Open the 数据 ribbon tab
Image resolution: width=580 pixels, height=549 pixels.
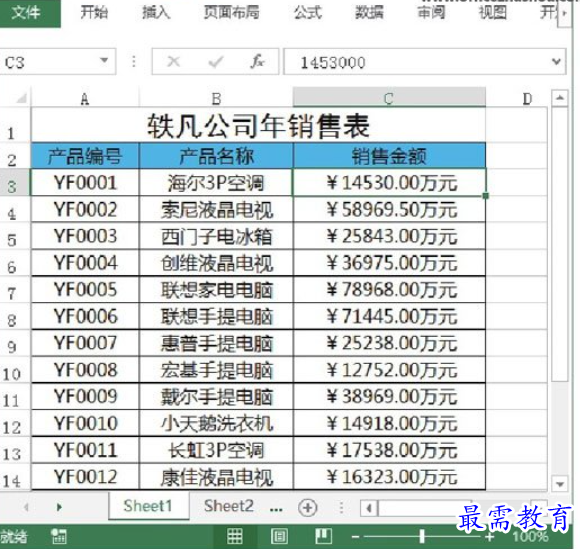(369, 13)
